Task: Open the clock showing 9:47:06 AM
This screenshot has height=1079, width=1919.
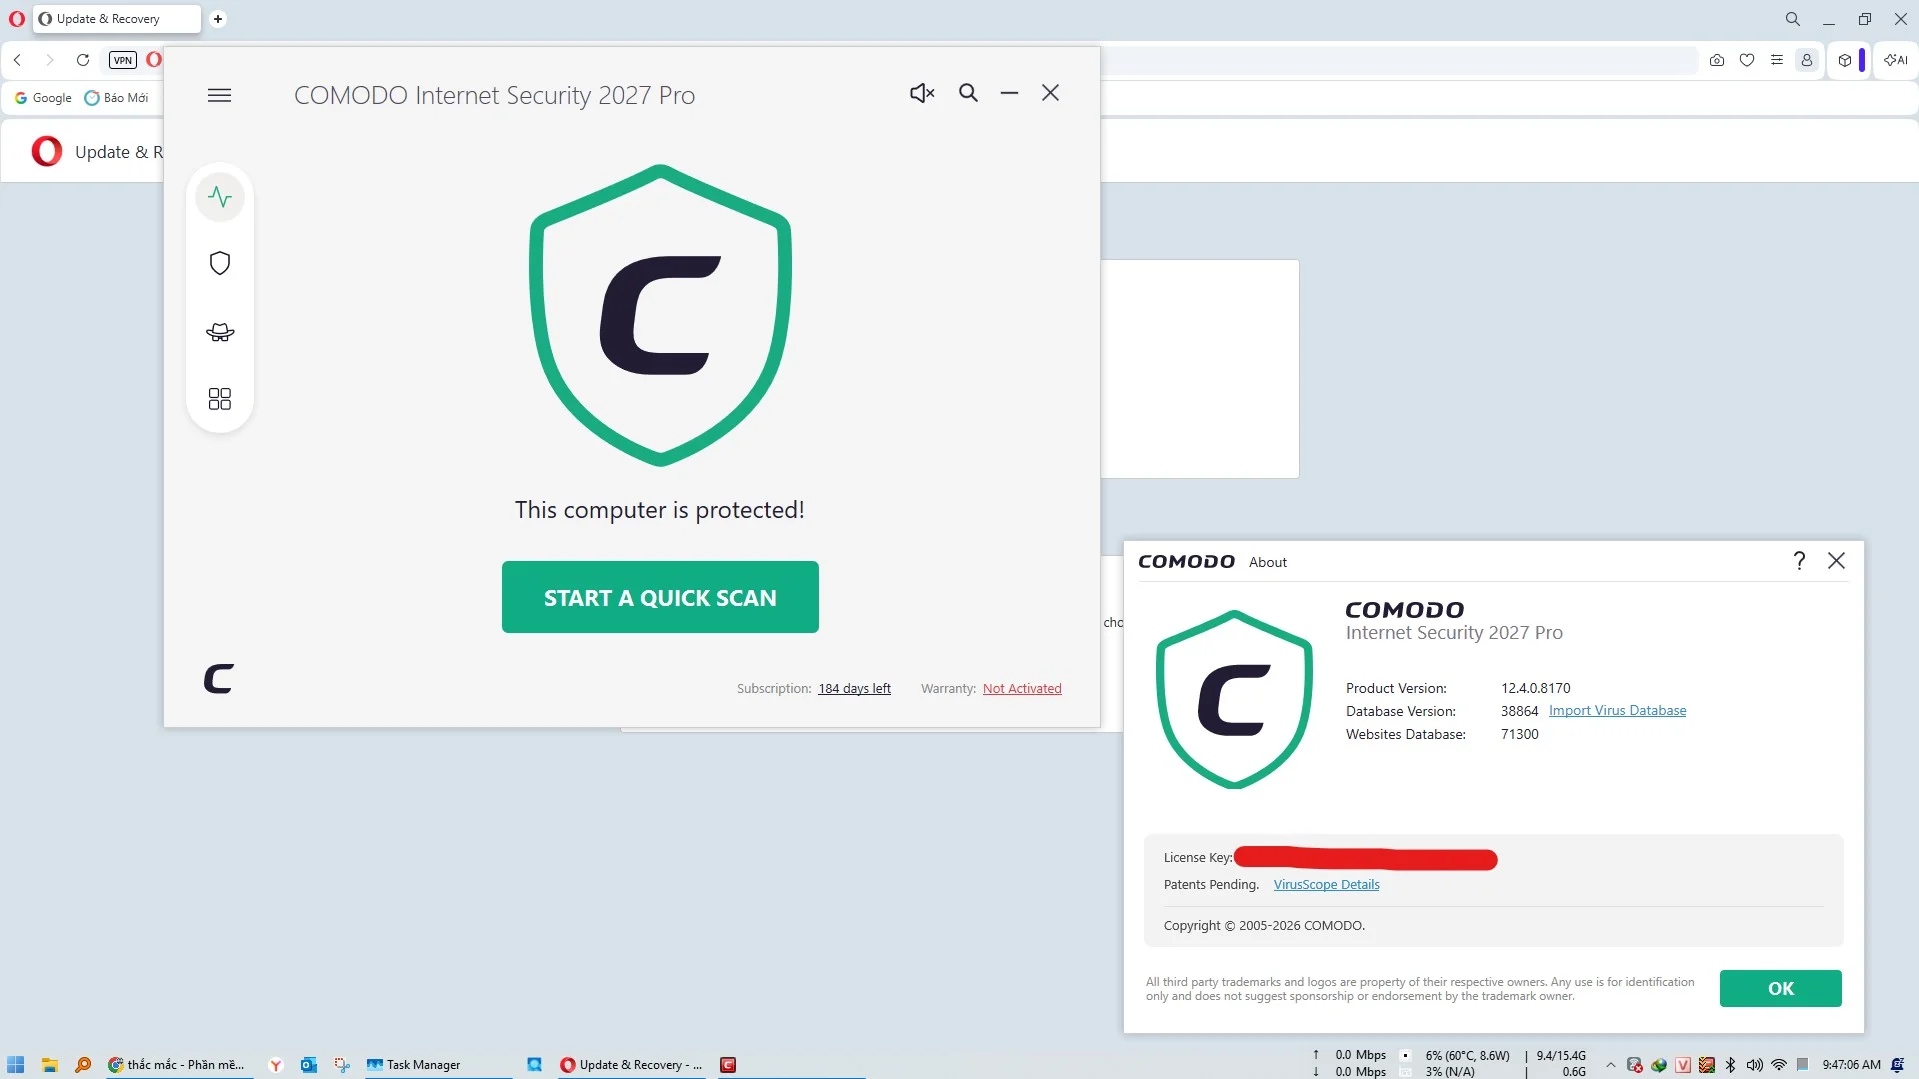Action: click(1851, 1065)
